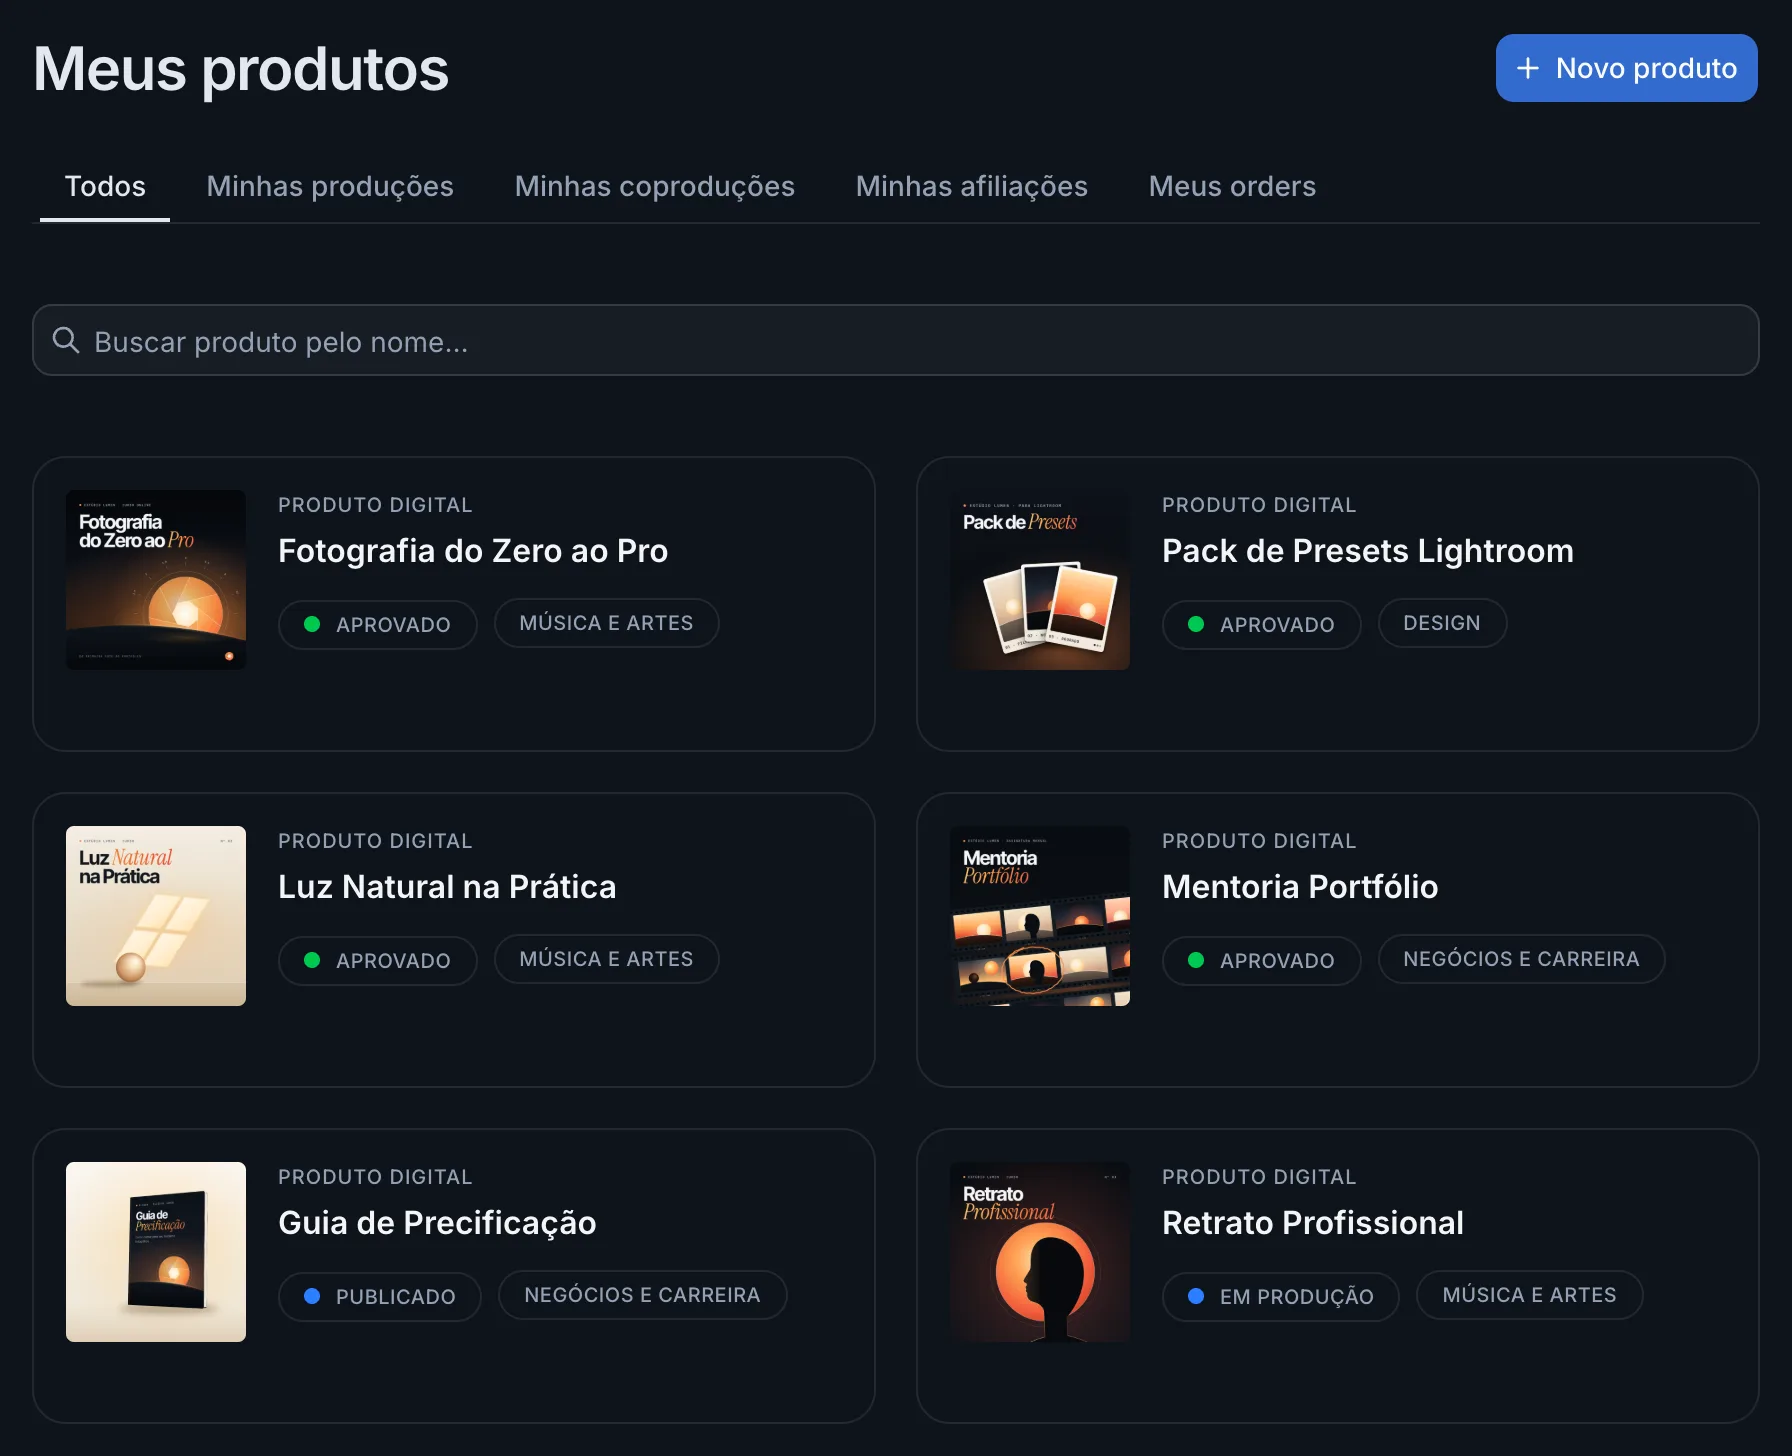1792x1456 pixels.
Task: Open the Guia de Precificação thumbnail
Action: pyautogui.click(x=156, y=1252)
